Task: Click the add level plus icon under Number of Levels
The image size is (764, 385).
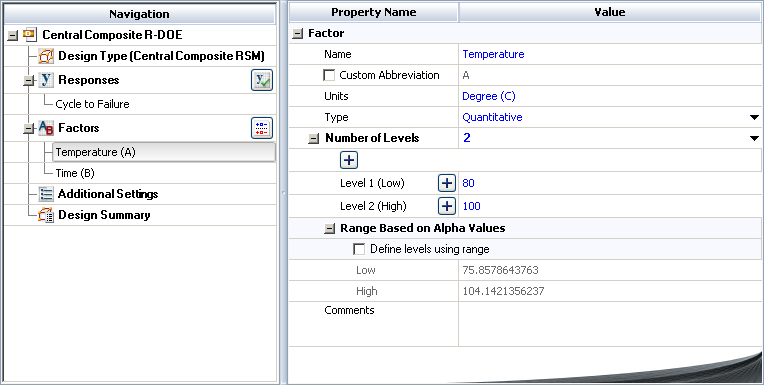Action: click(x=349, y=160)
